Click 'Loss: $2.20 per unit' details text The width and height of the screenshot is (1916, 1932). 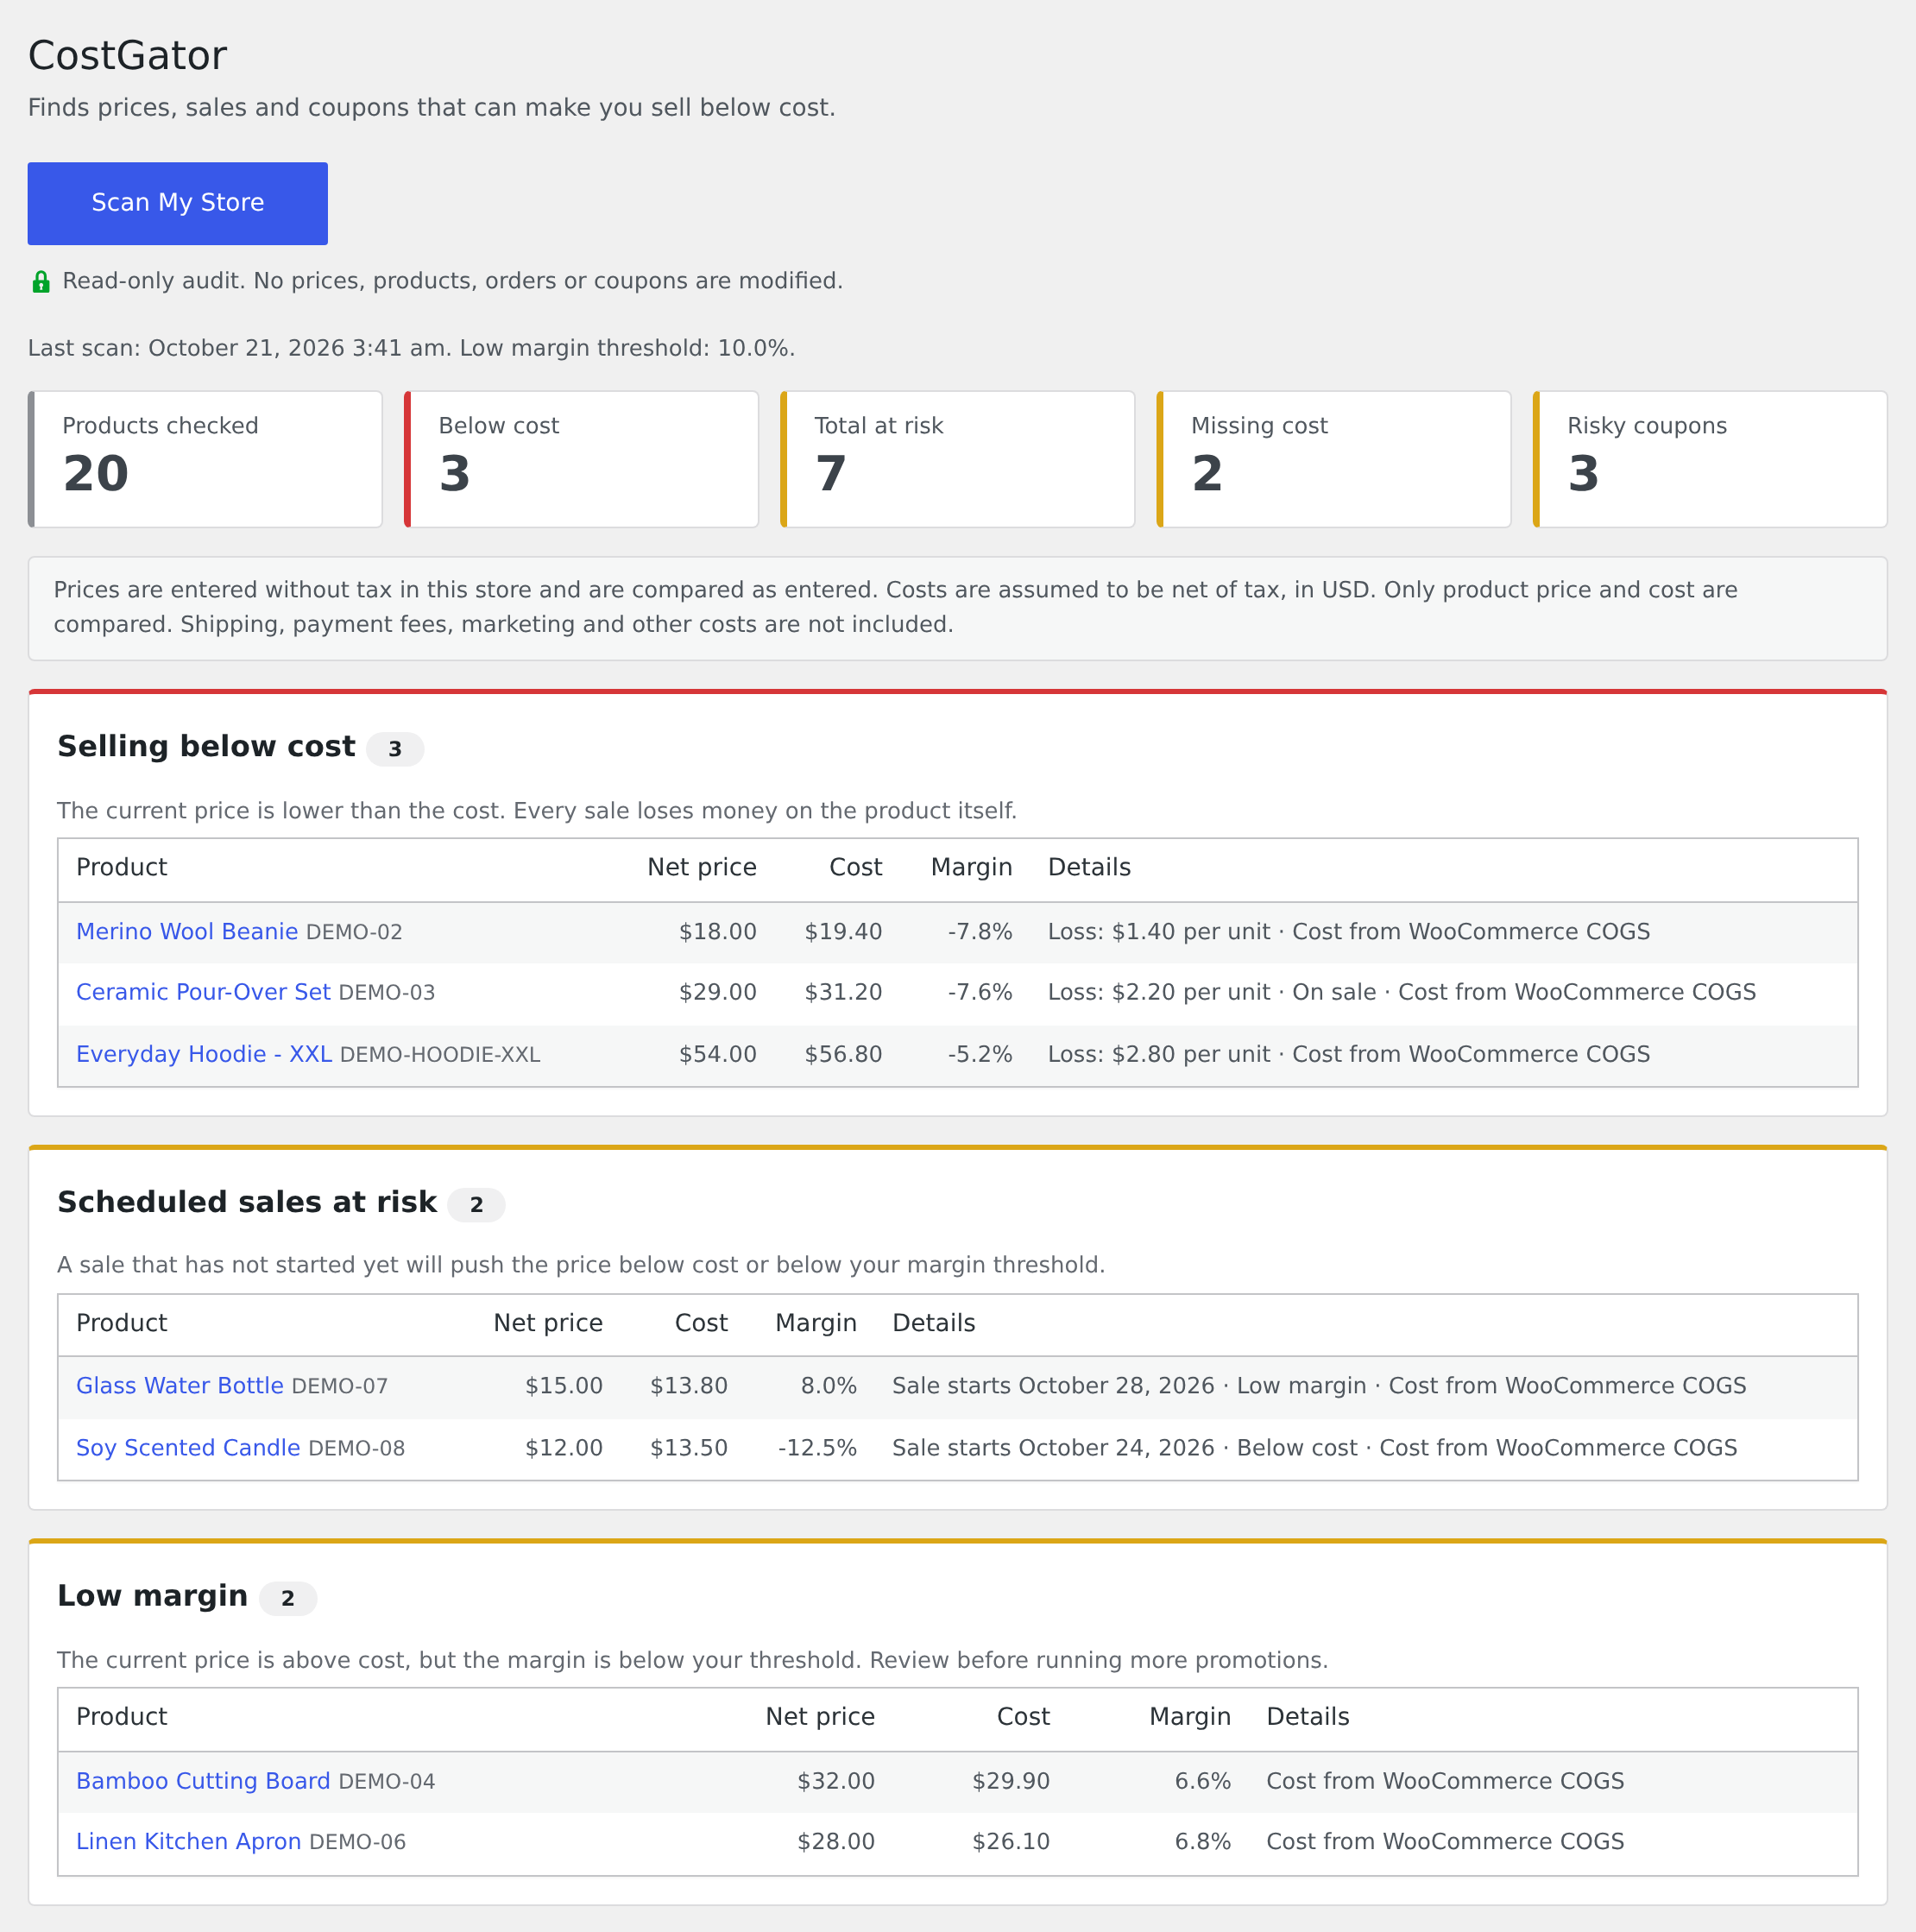coord(1159,992)
